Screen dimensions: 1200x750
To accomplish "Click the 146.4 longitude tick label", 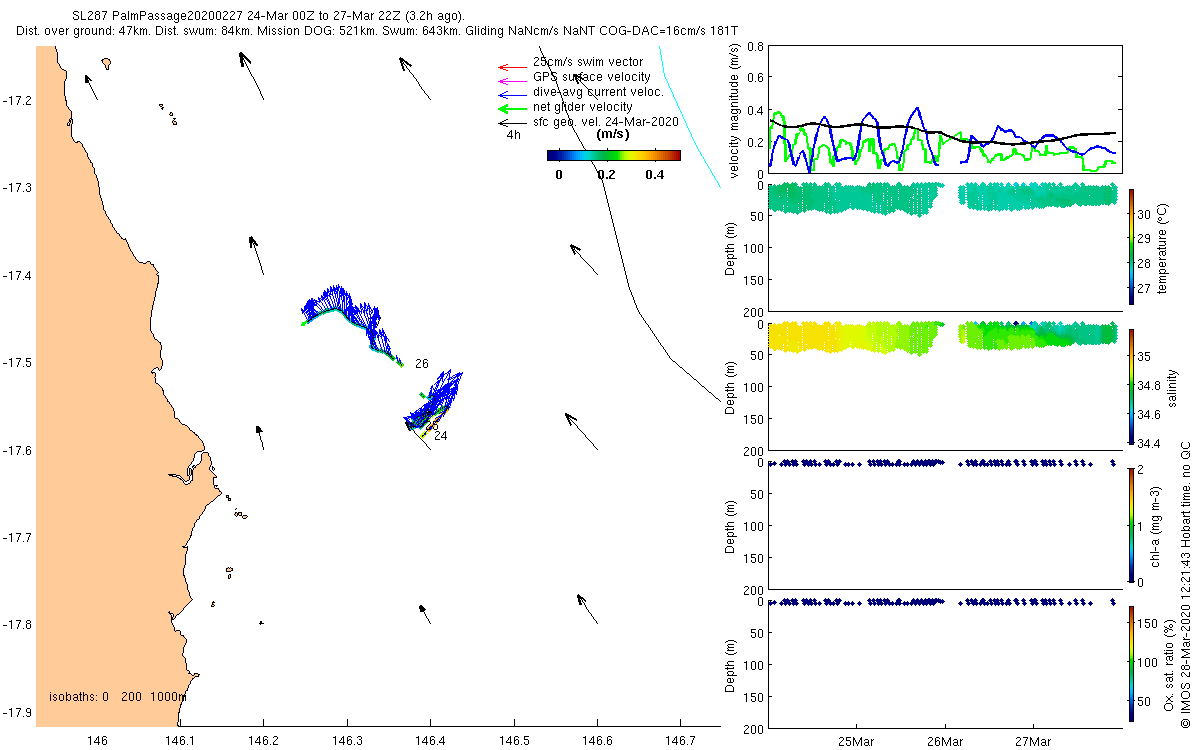I will tap(430, 741).
